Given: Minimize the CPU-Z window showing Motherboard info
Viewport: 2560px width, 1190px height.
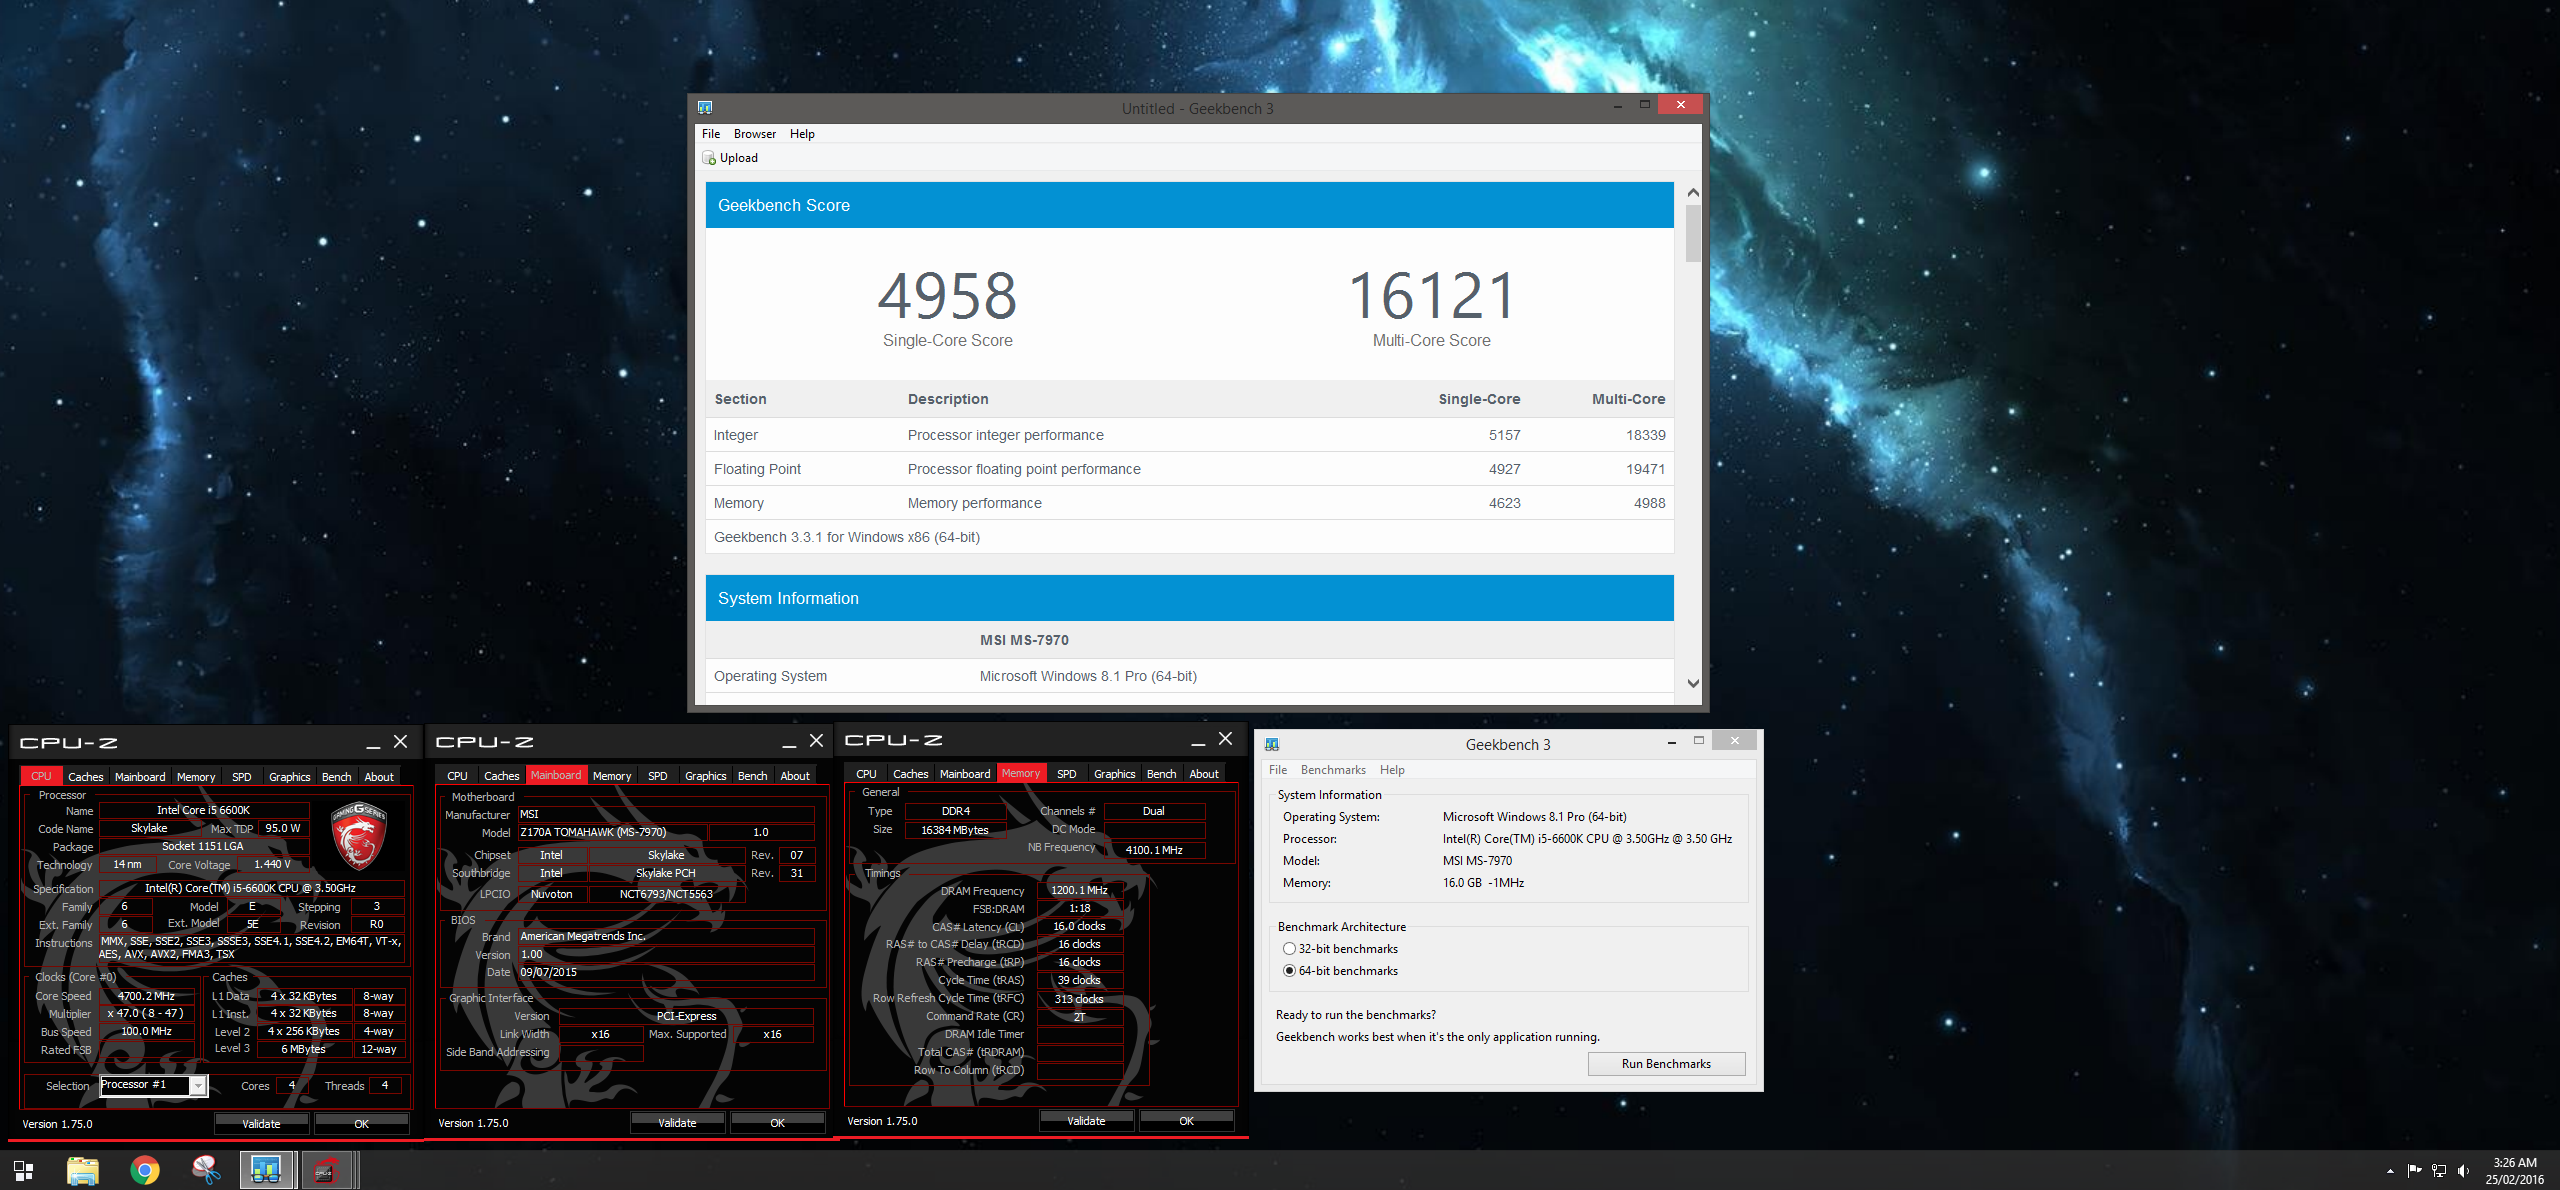Looking at the screenshot, I should 789,742.
